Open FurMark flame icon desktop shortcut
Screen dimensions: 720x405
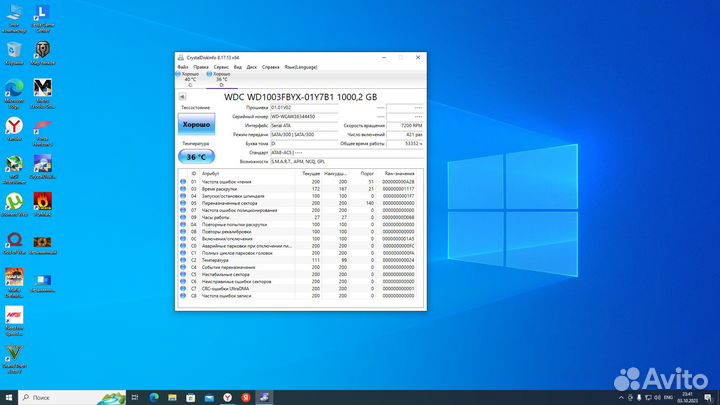pos(42,205)
